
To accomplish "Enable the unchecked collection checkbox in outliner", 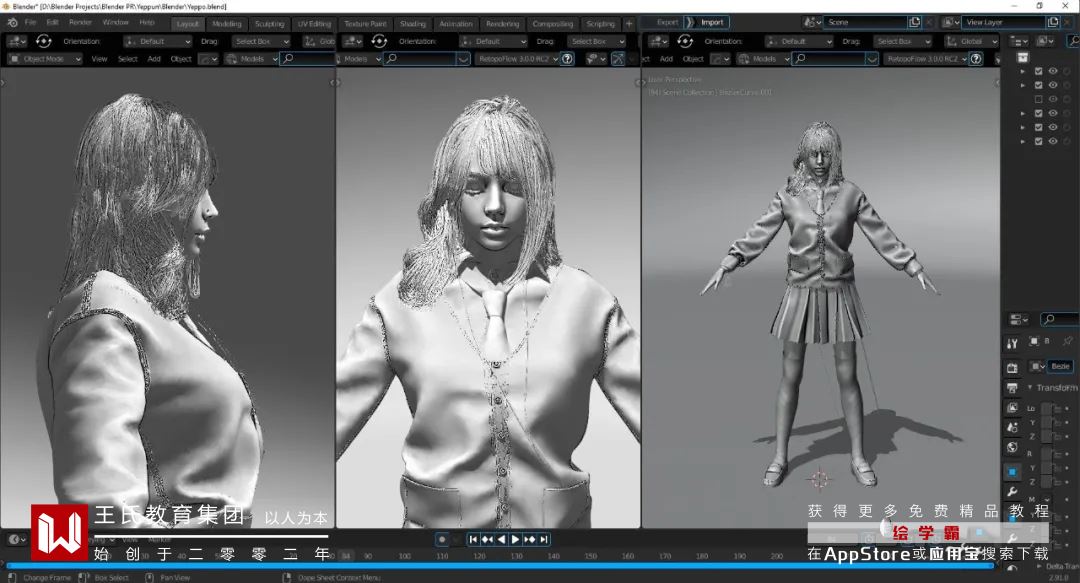I will point(1038,99).
